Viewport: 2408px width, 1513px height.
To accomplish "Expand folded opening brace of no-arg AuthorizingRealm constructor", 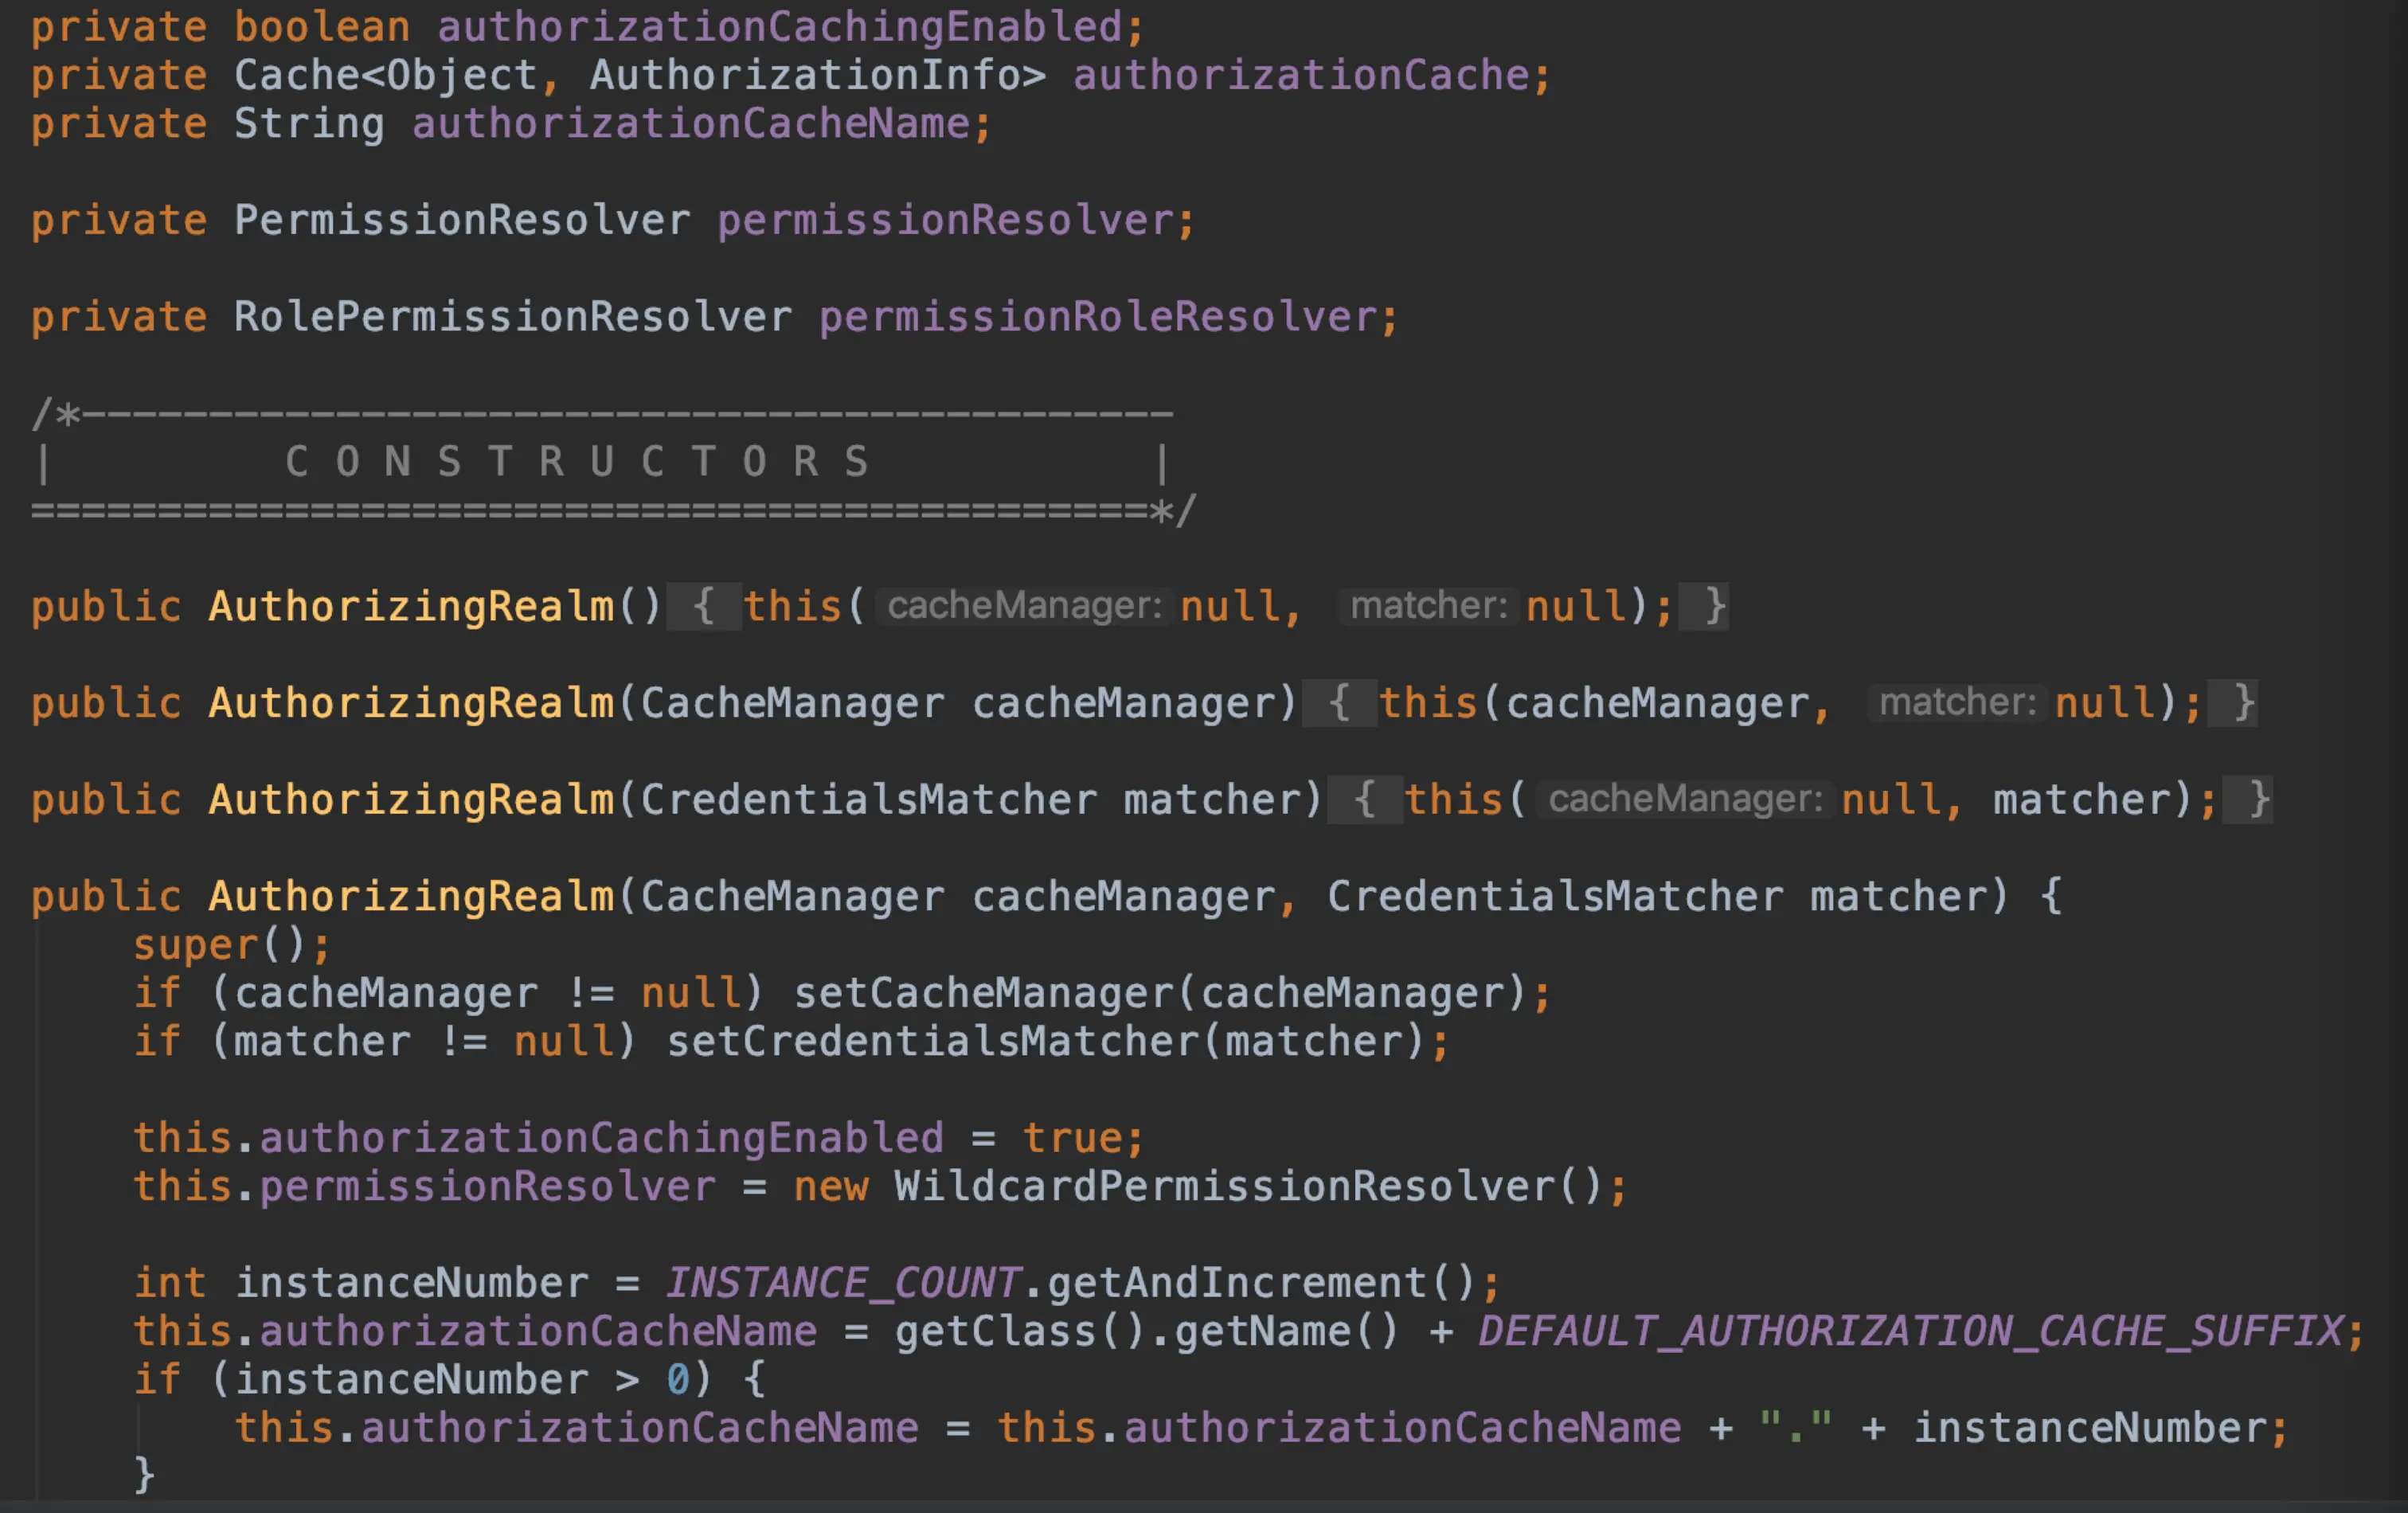I will click(x=703, y=606).
